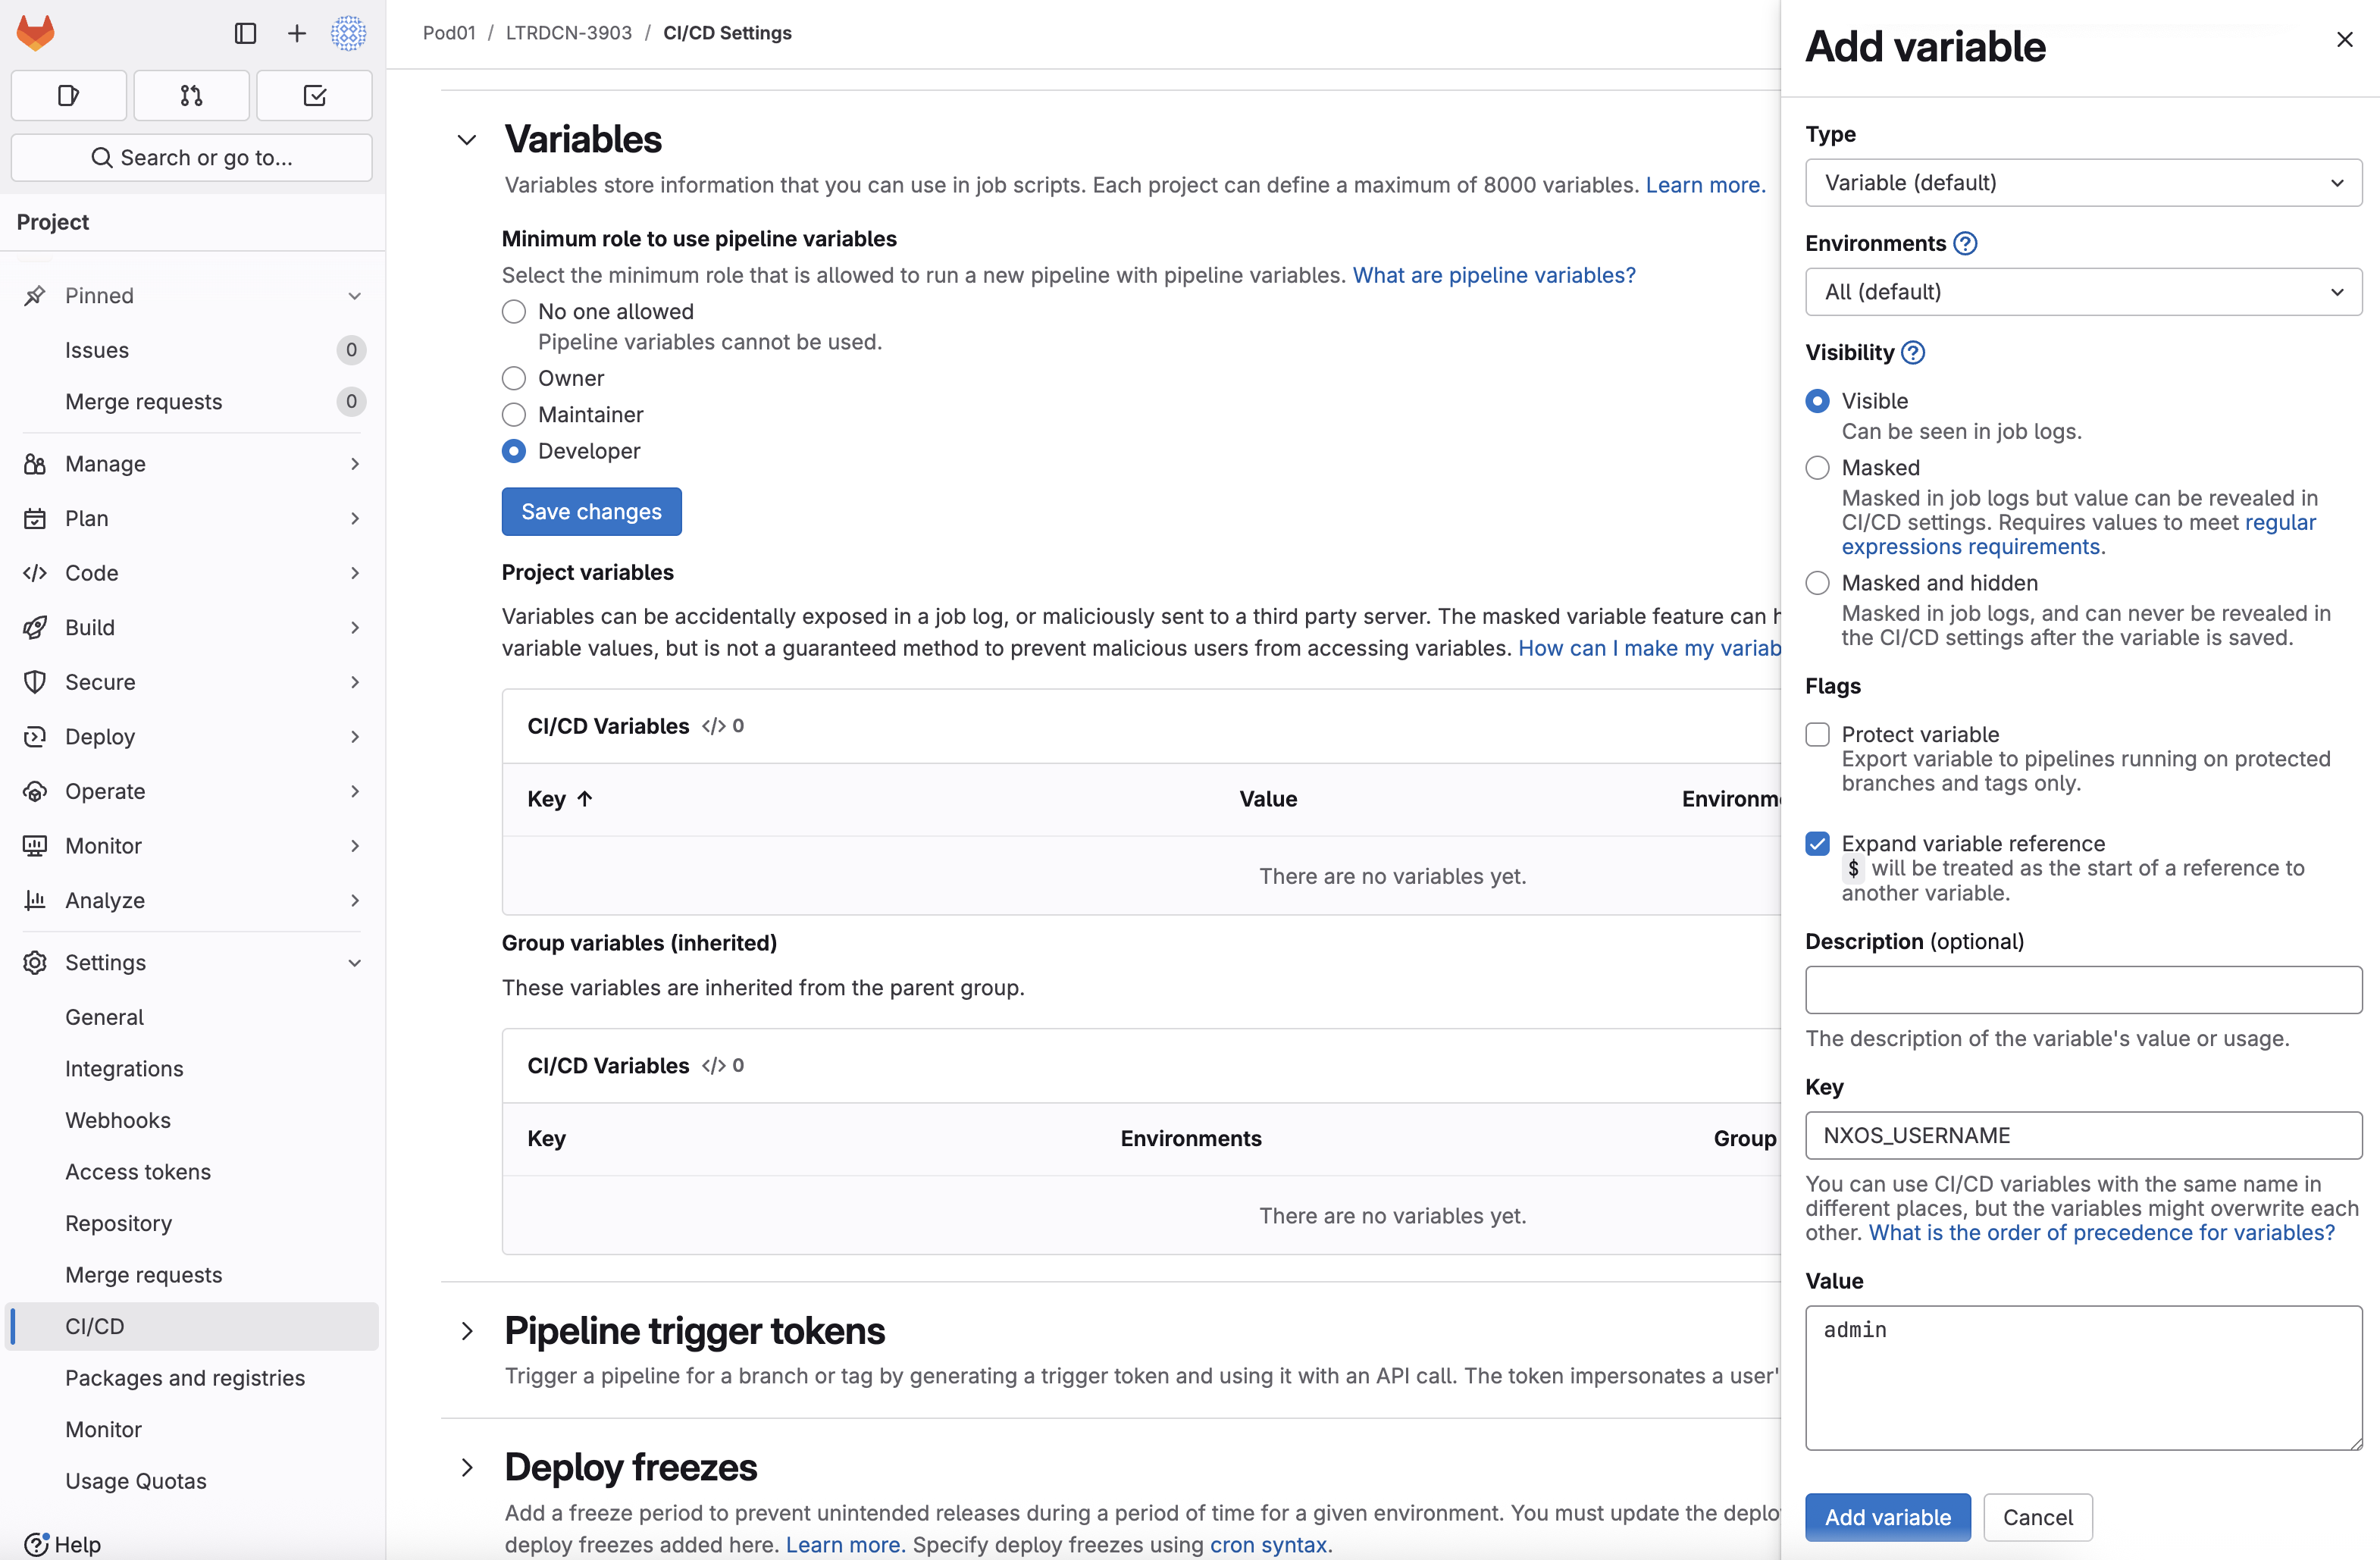Choose Visible visibility option

coord(1818,401)
